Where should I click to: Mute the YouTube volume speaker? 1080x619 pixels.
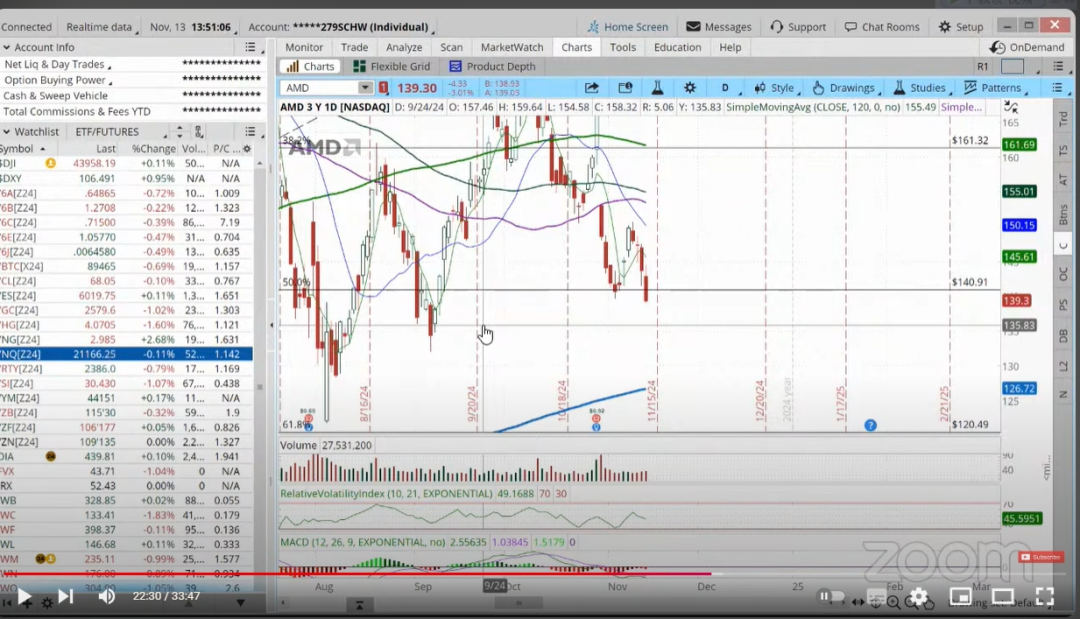(107, 596)
